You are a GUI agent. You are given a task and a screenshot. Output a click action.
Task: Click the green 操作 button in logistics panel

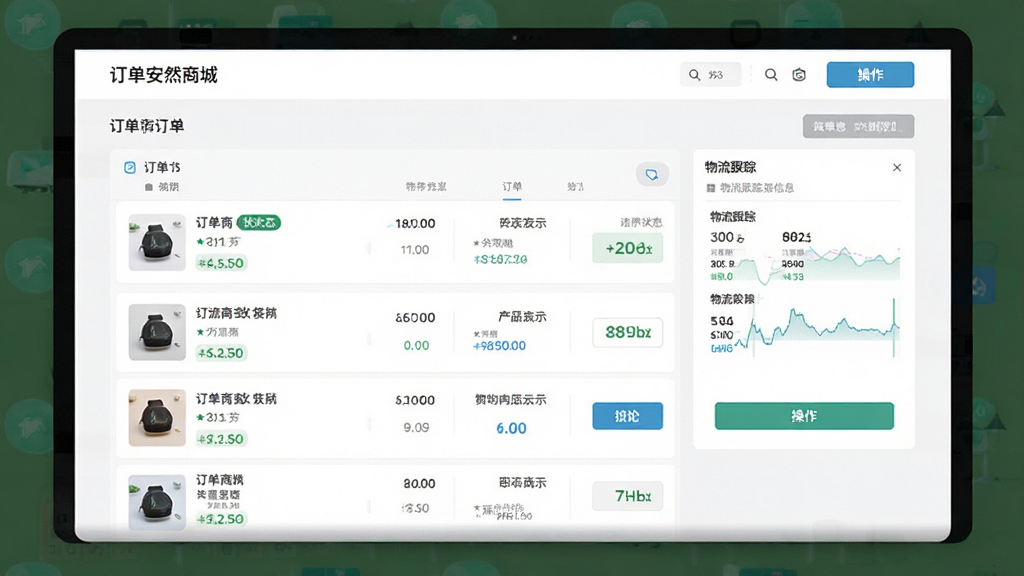[804, 416]
